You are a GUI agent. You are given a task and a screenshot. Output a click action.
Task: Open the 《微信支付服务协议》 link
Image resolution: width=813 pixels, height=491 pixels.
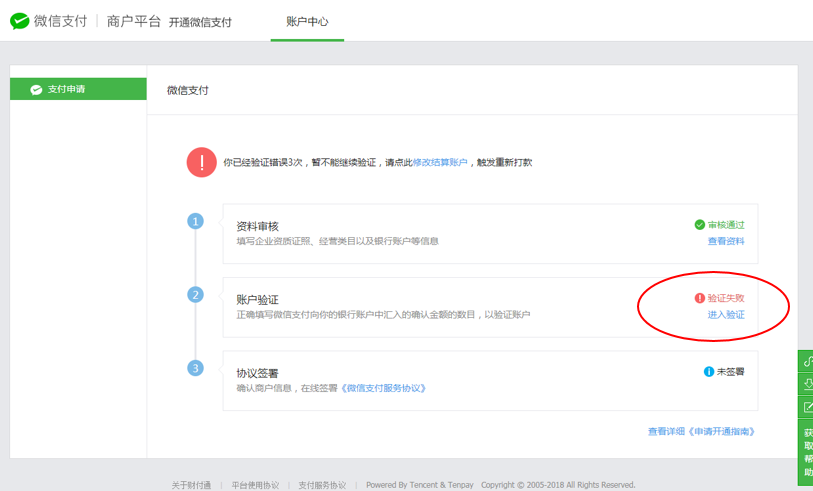pos(383,388)
